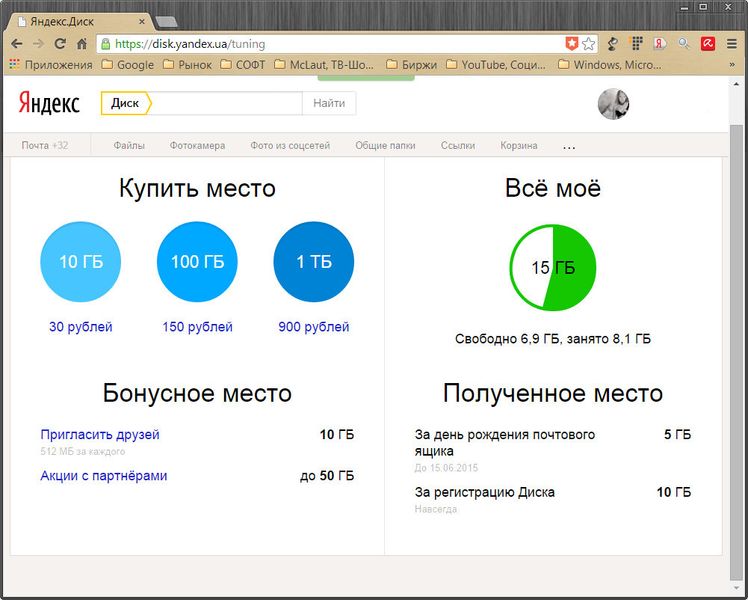Click the 30 рублей price link

coord(81,327)
